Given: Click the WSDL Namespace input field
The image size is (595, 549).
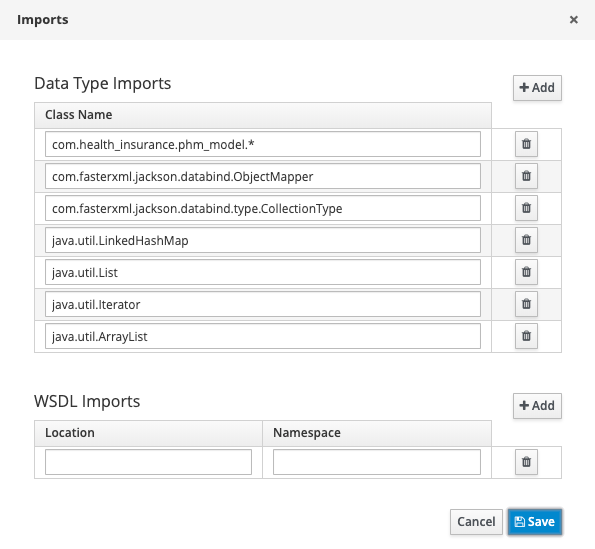Looking at the screenshot, I should point(377,462).
